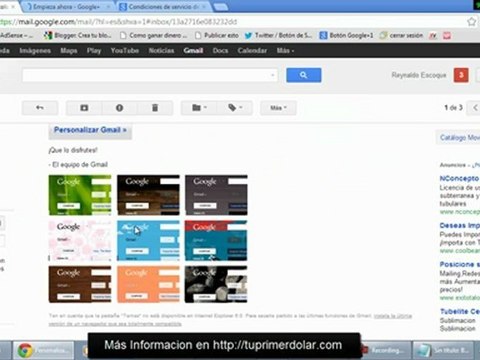Open the Botón Google+1 bookmark

pyautogui.click(x=347, y=35)
